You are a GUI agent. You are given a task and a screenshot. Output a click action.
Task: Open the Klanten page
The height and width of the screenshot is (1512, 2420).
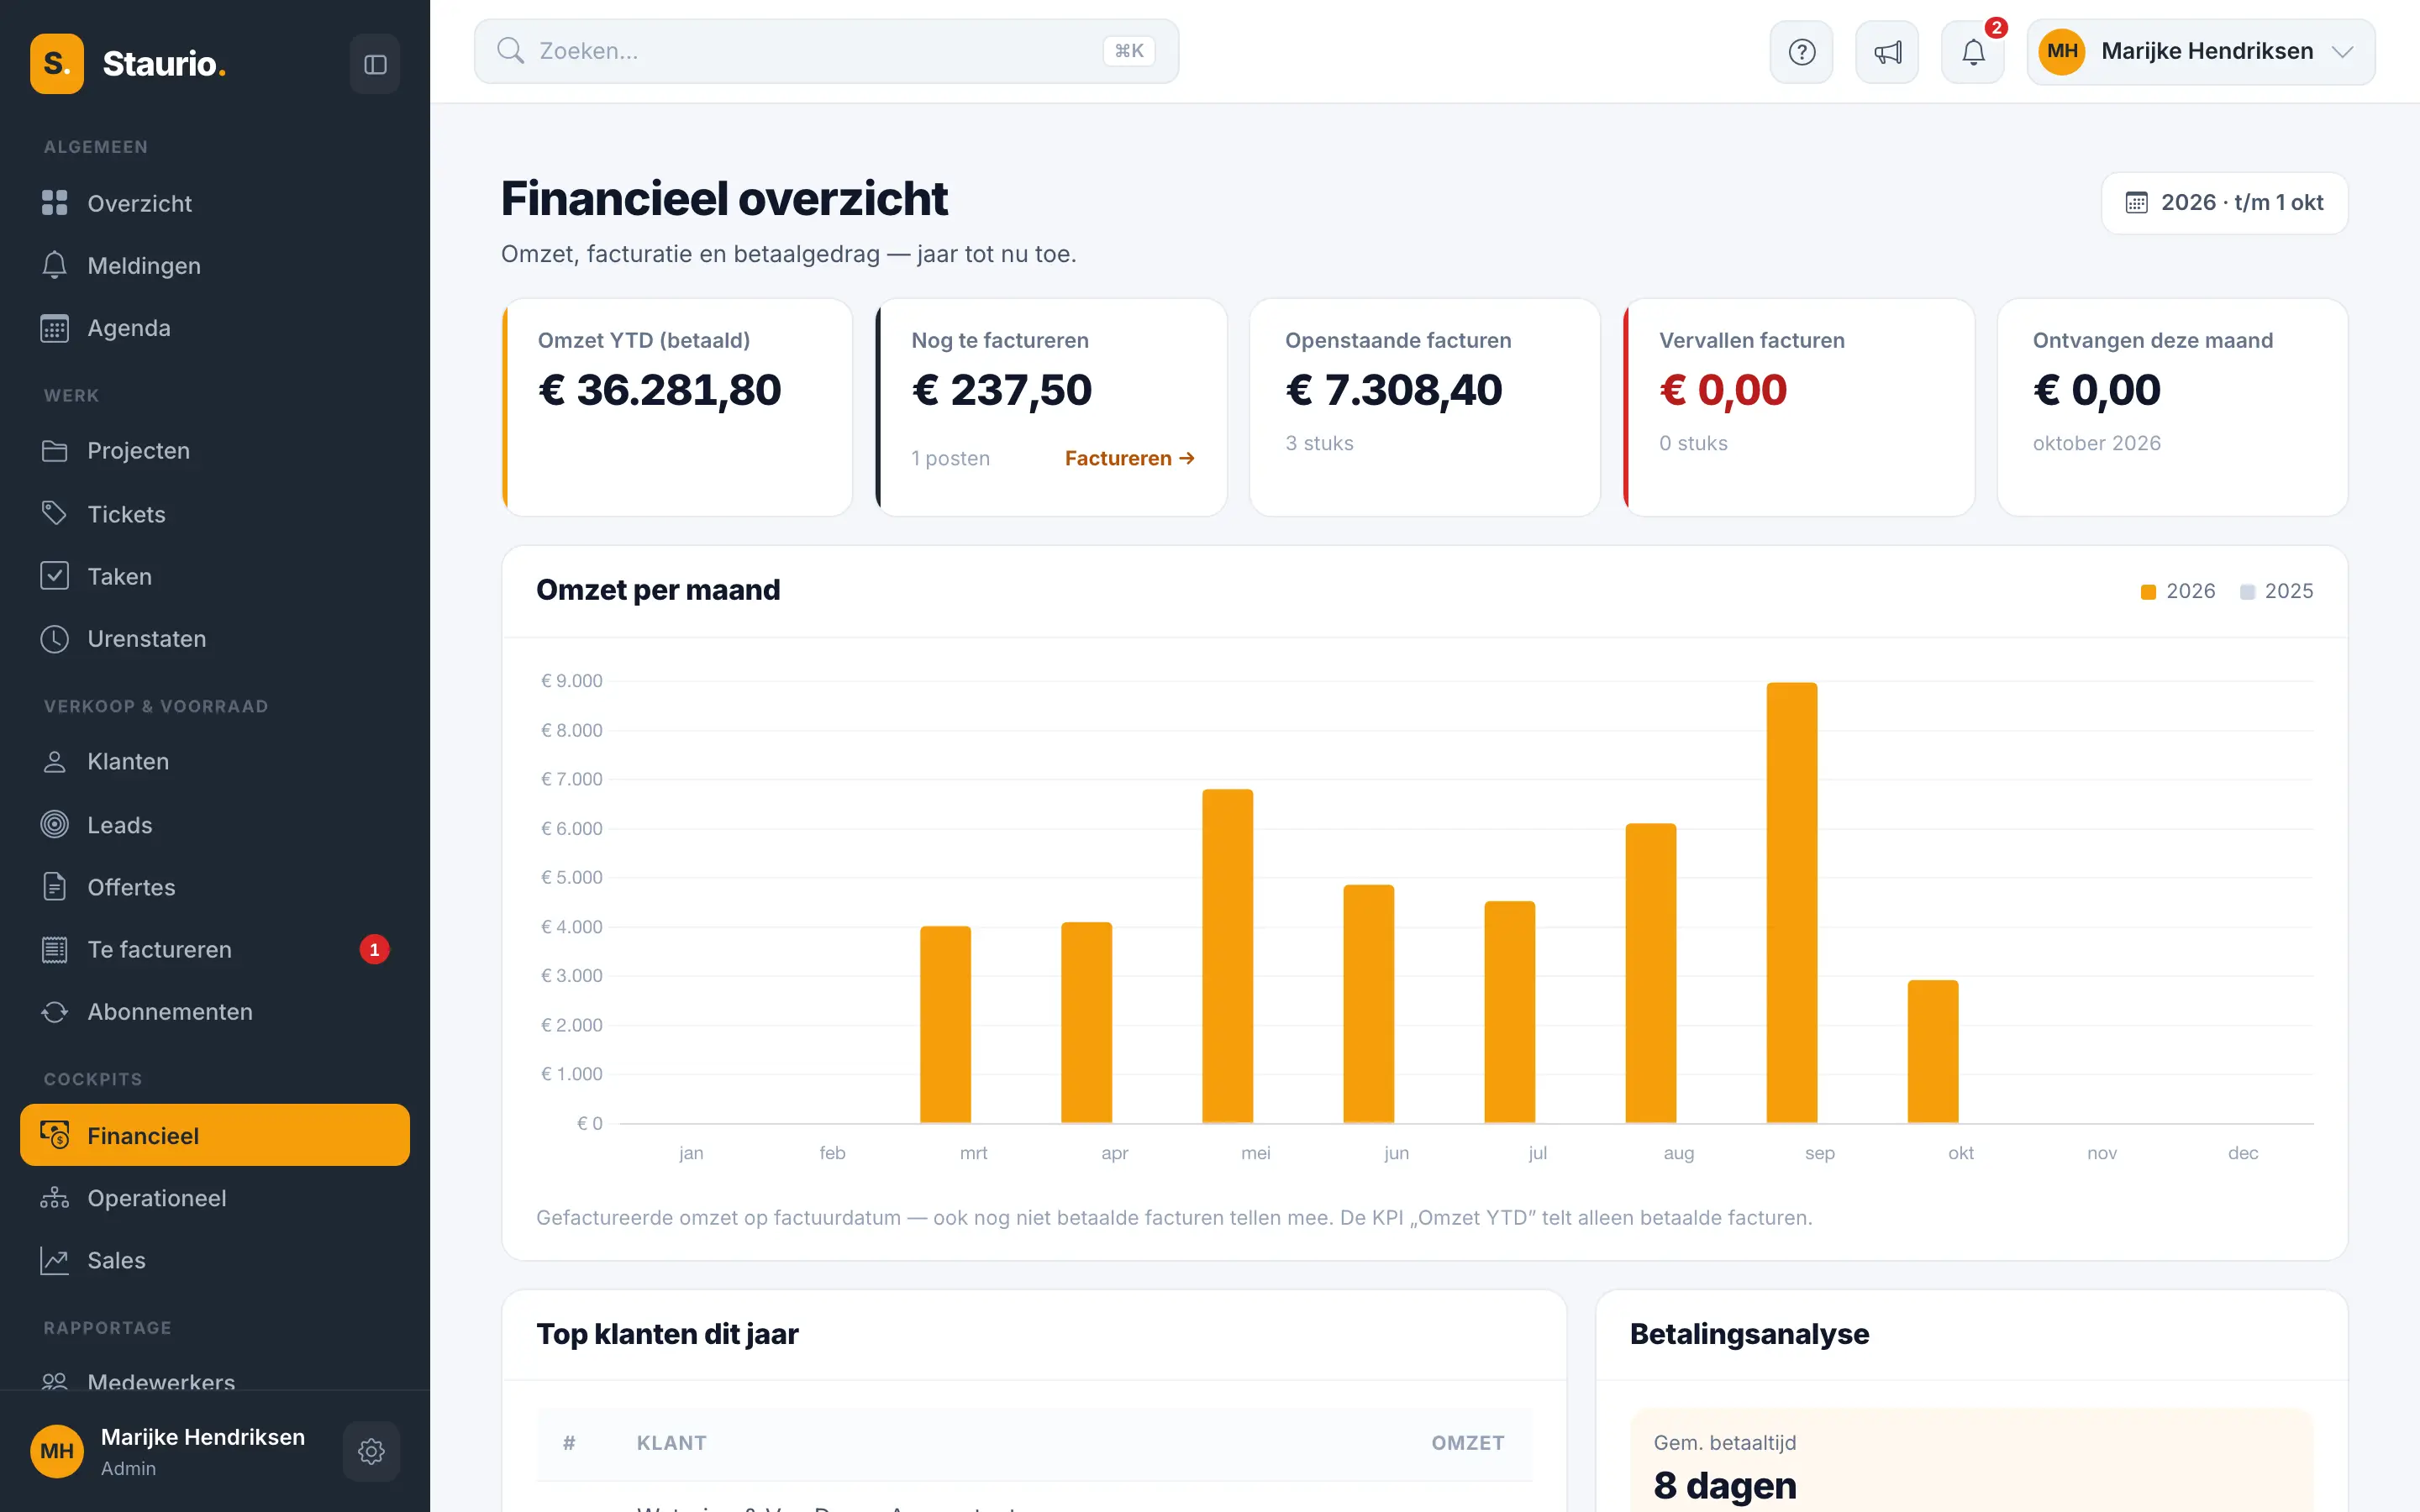click(x=215, y=762)
